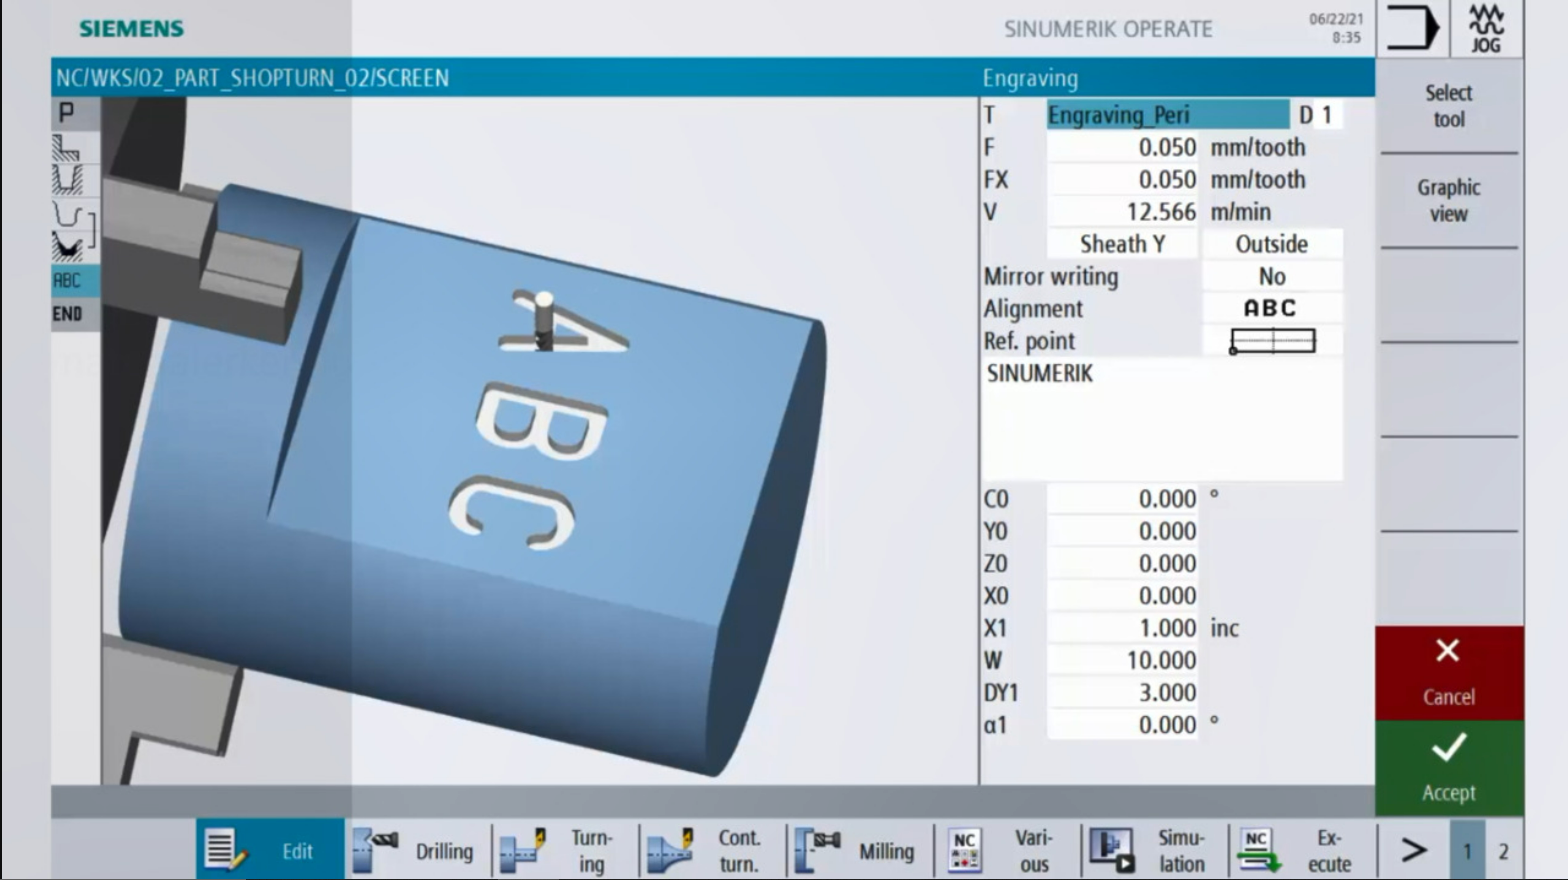Click the C0 angle value field
Viewport: 1568px width, 880px height.
coord(1122,499)
